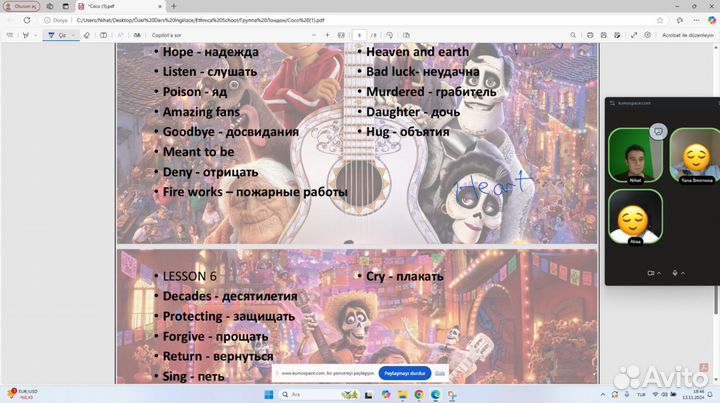
Task: Refresh the page with reload icon
Action: [29, 19]
